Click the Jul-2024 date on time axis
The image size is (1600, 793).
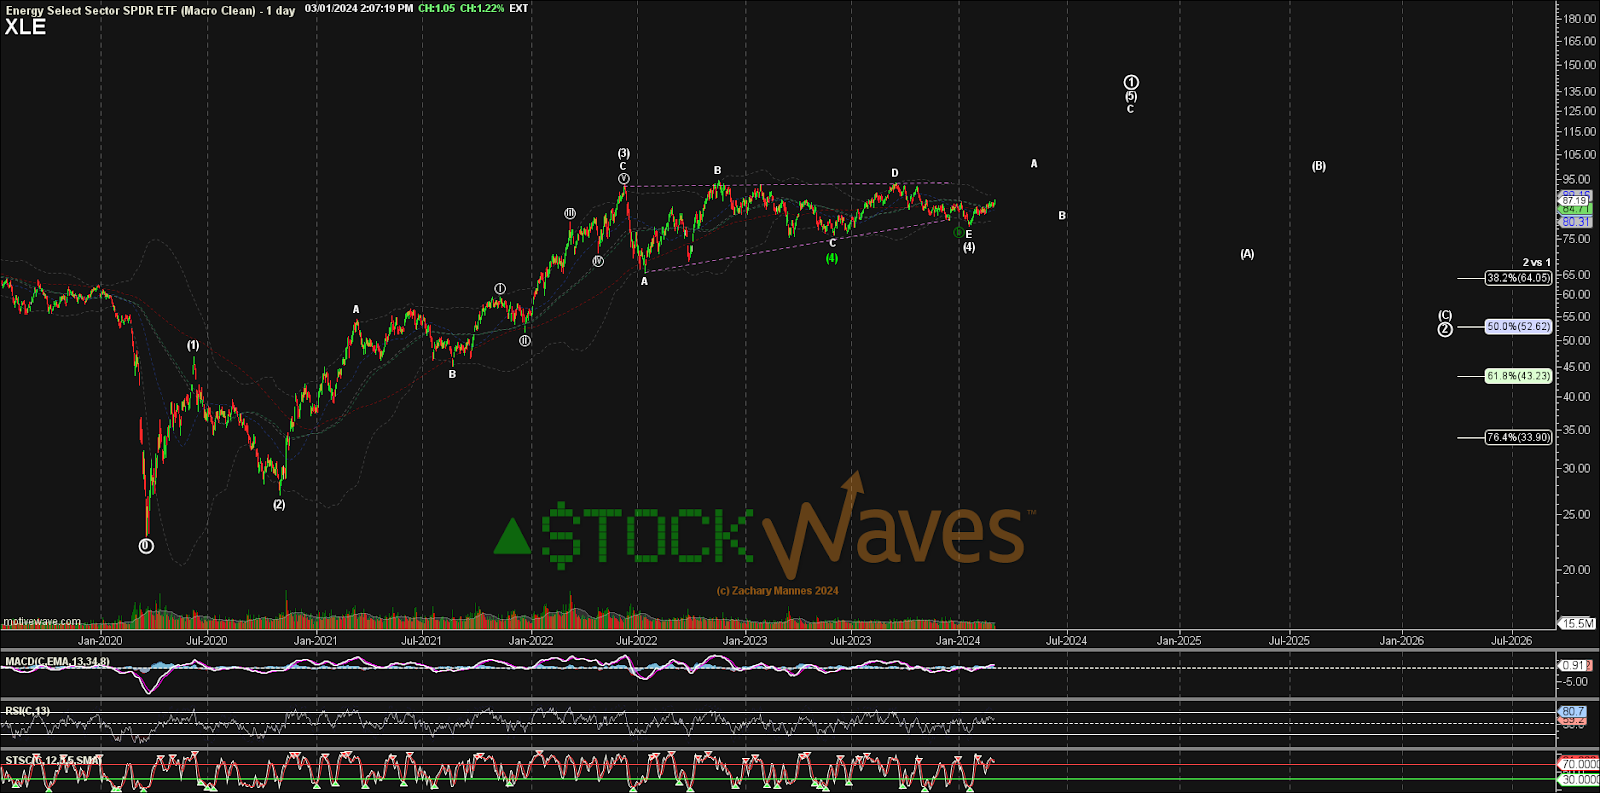click(x=1067, y=641)
